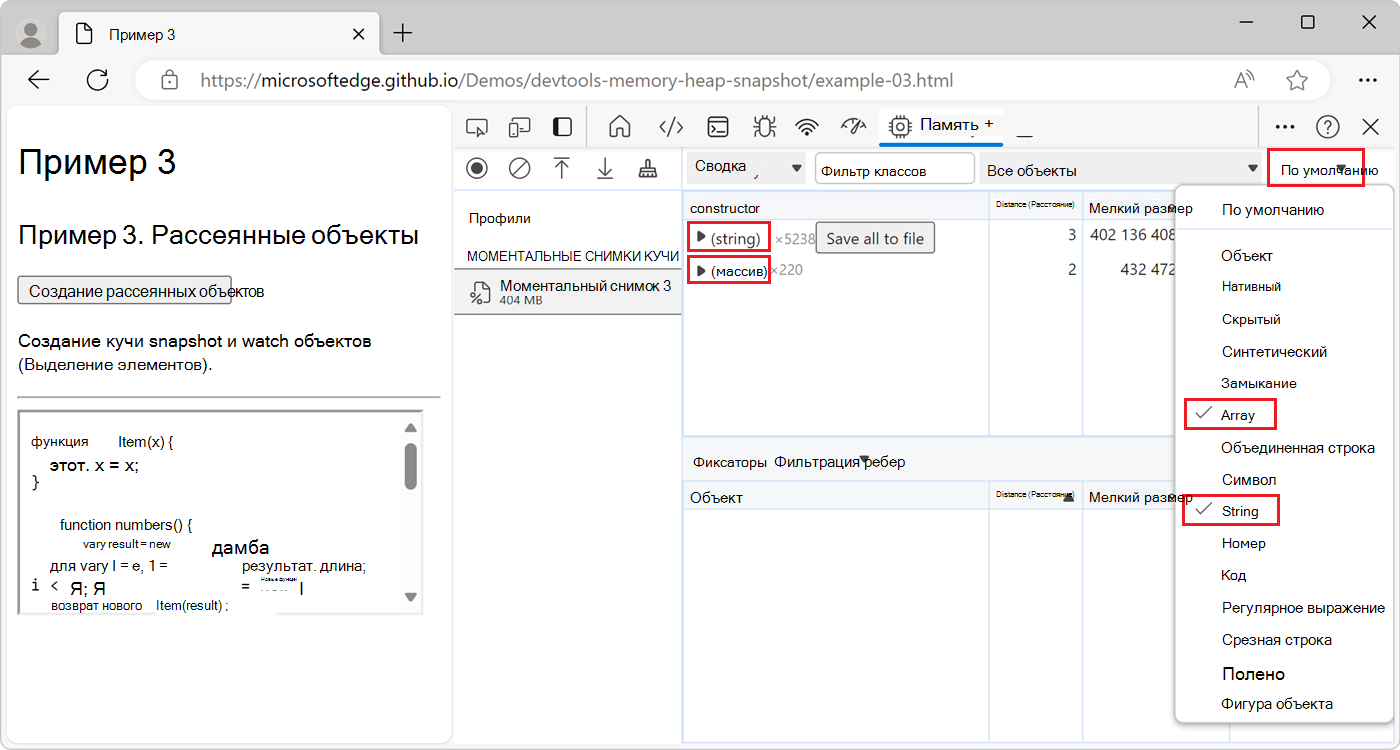Click the Создание рассеянных объектов button

click(x=125, y=290)
